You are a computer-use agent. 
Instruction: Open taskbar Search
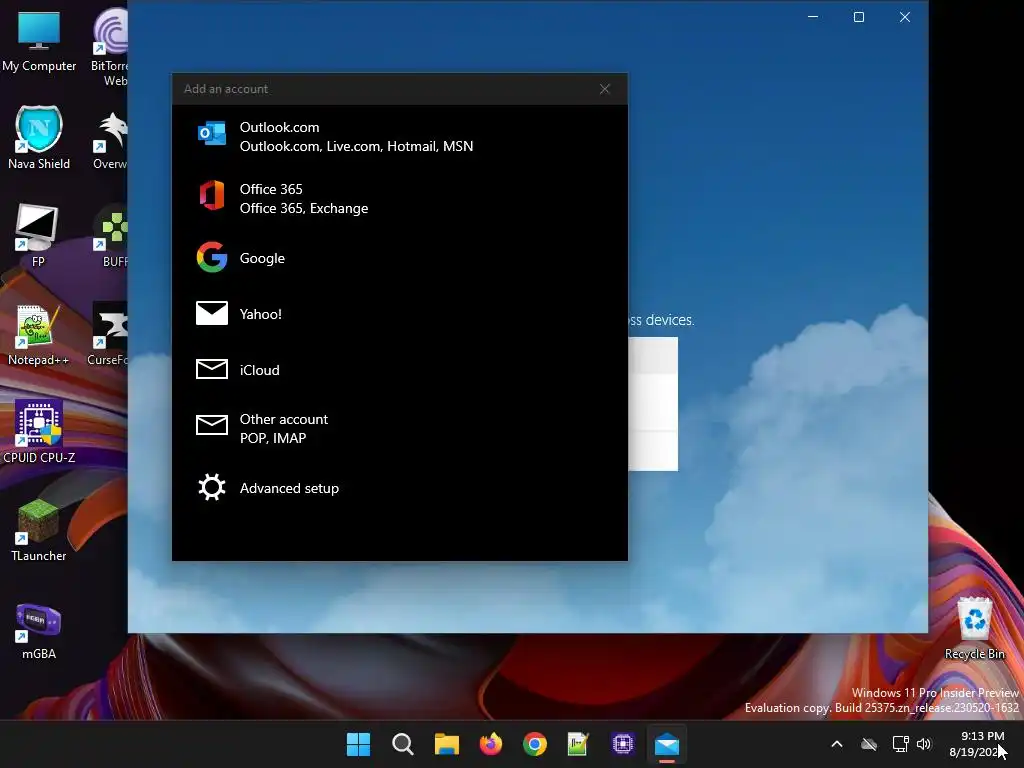point(402,744)
